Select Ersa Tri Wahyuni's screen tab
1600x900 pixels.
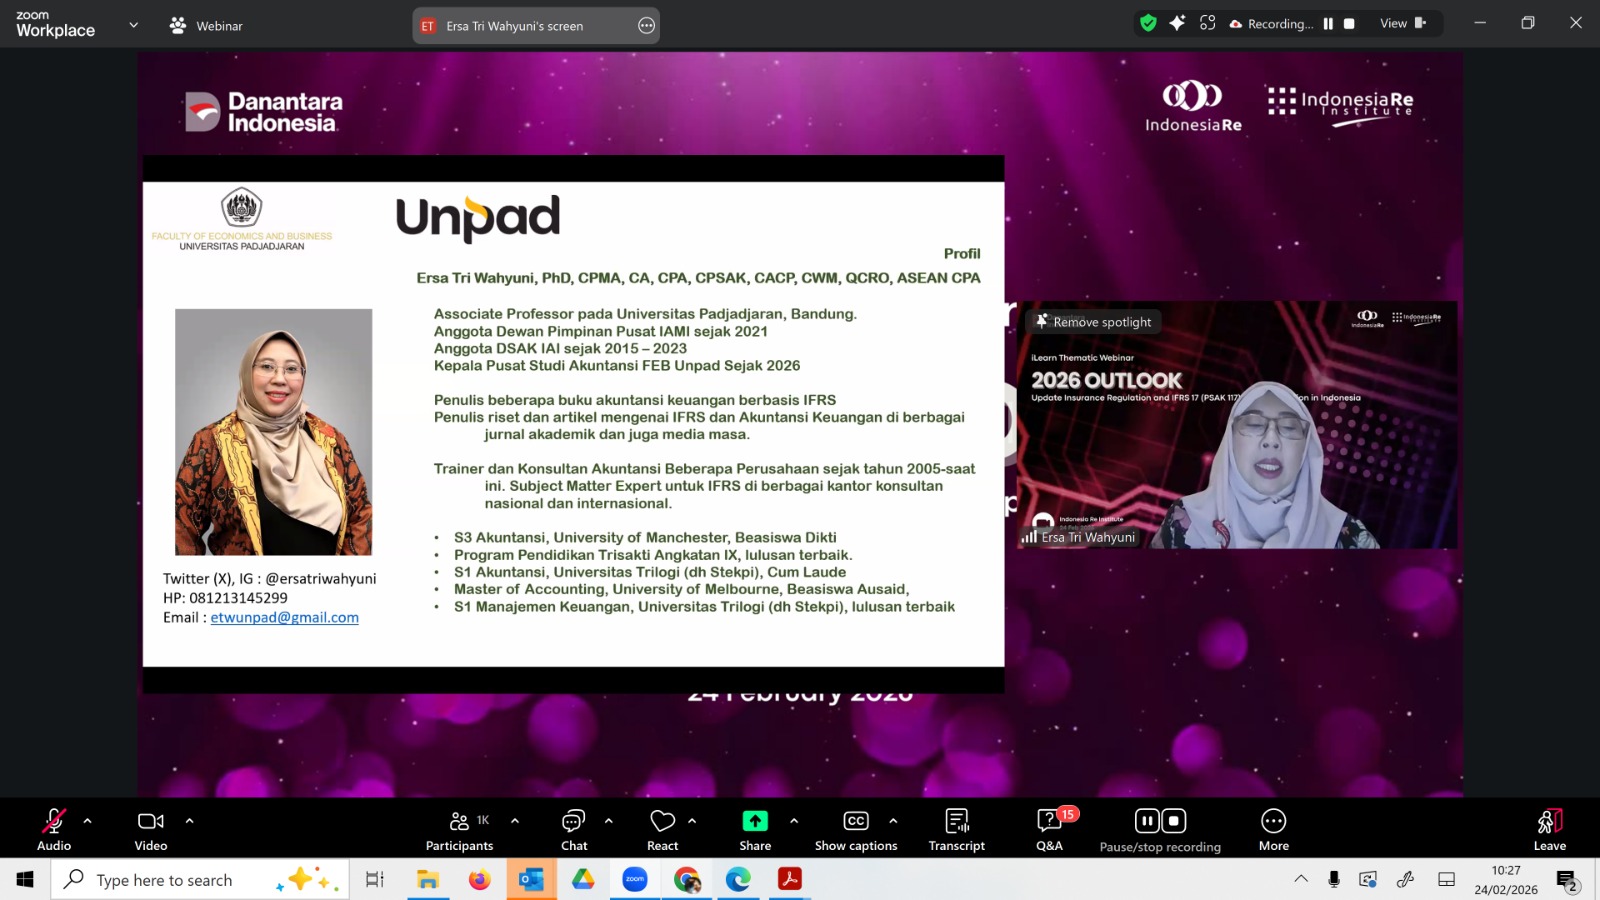[515, 26]
